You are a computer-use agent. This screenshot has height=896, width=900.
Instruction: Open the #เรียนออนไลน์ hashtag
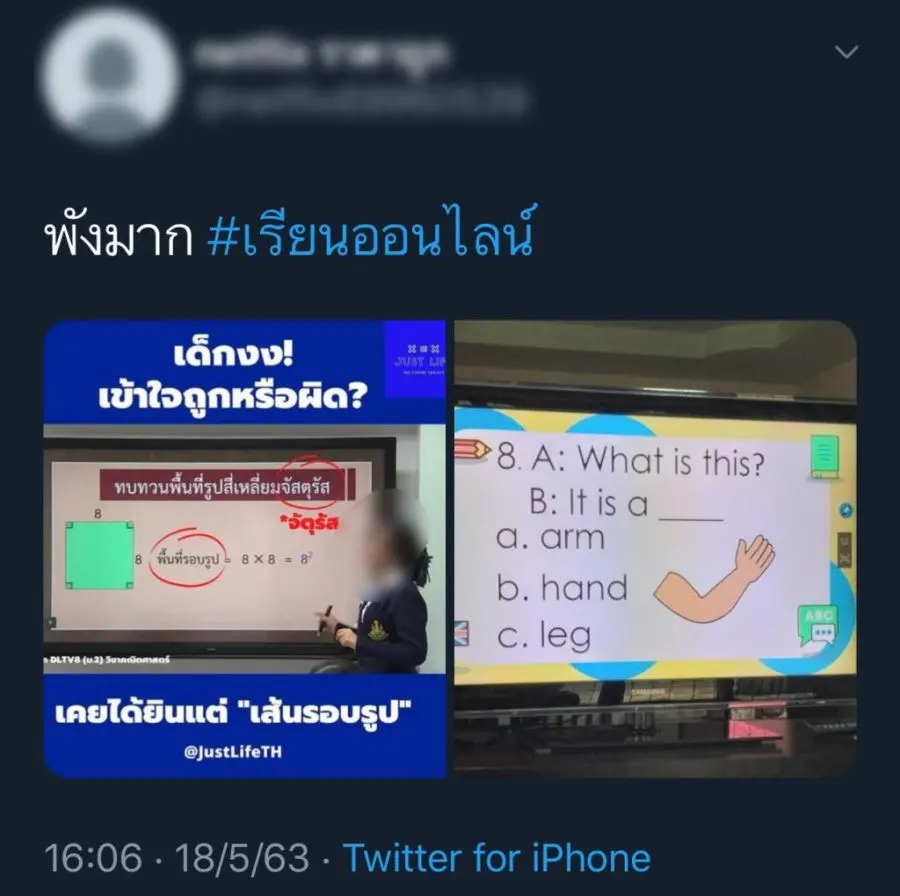370,232
